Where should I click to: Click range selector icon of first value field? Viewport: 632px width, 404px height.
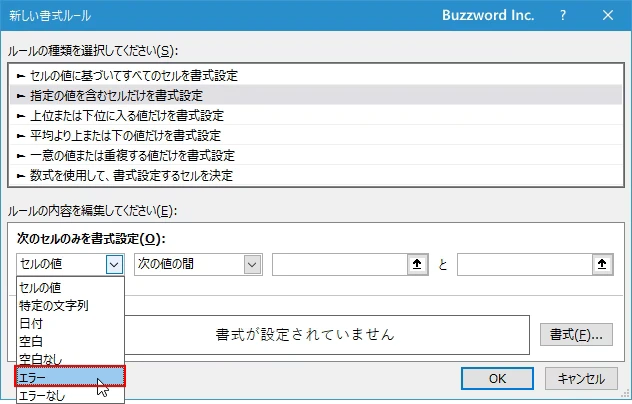(x=417, y=264)
